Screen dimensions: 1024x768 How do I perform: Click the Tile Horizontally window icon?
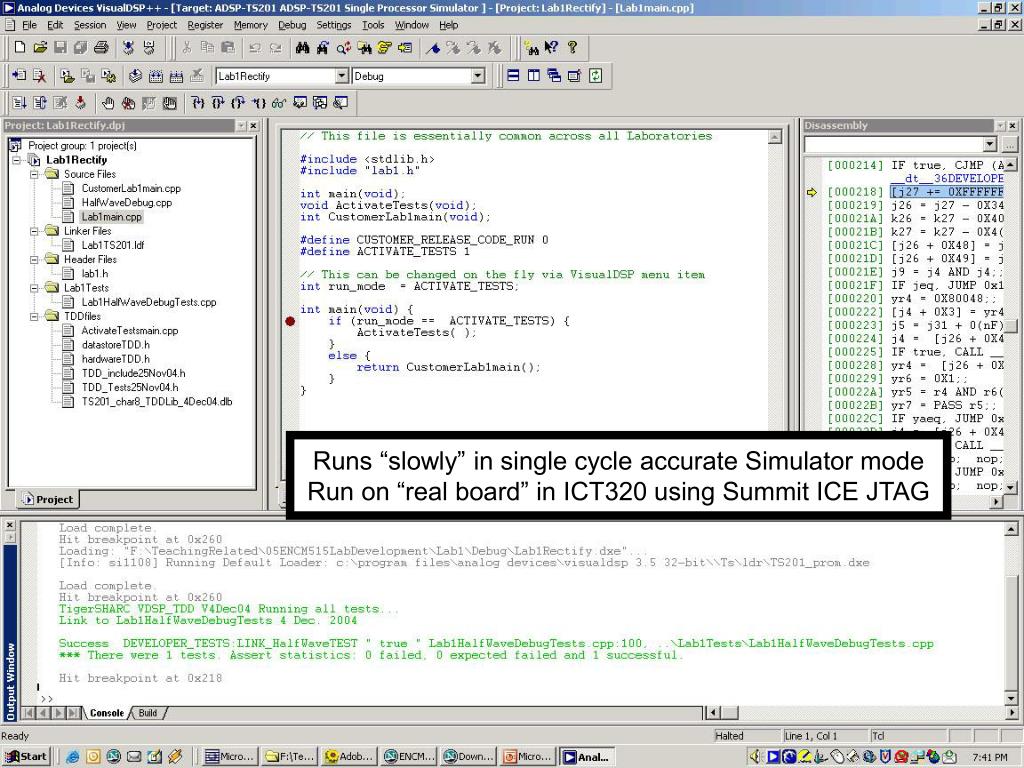(x=513, y=76)
